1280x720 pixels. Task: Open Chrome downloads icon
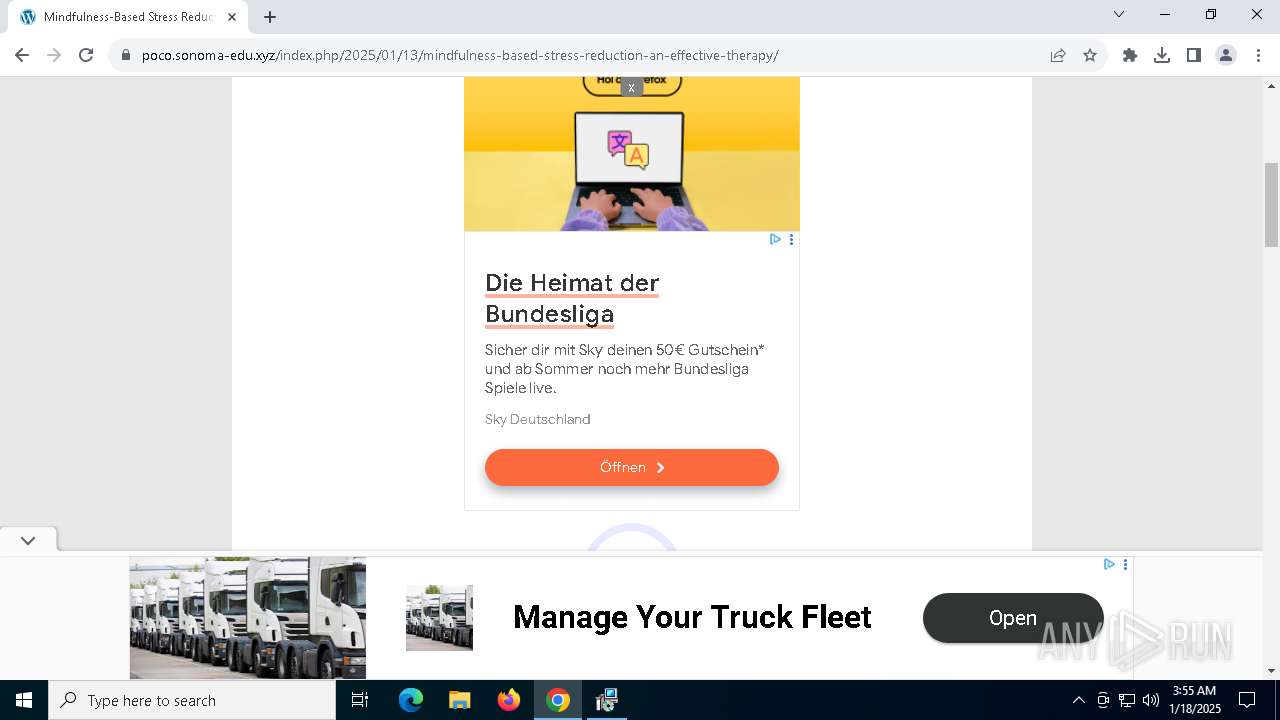[1162, 55]
